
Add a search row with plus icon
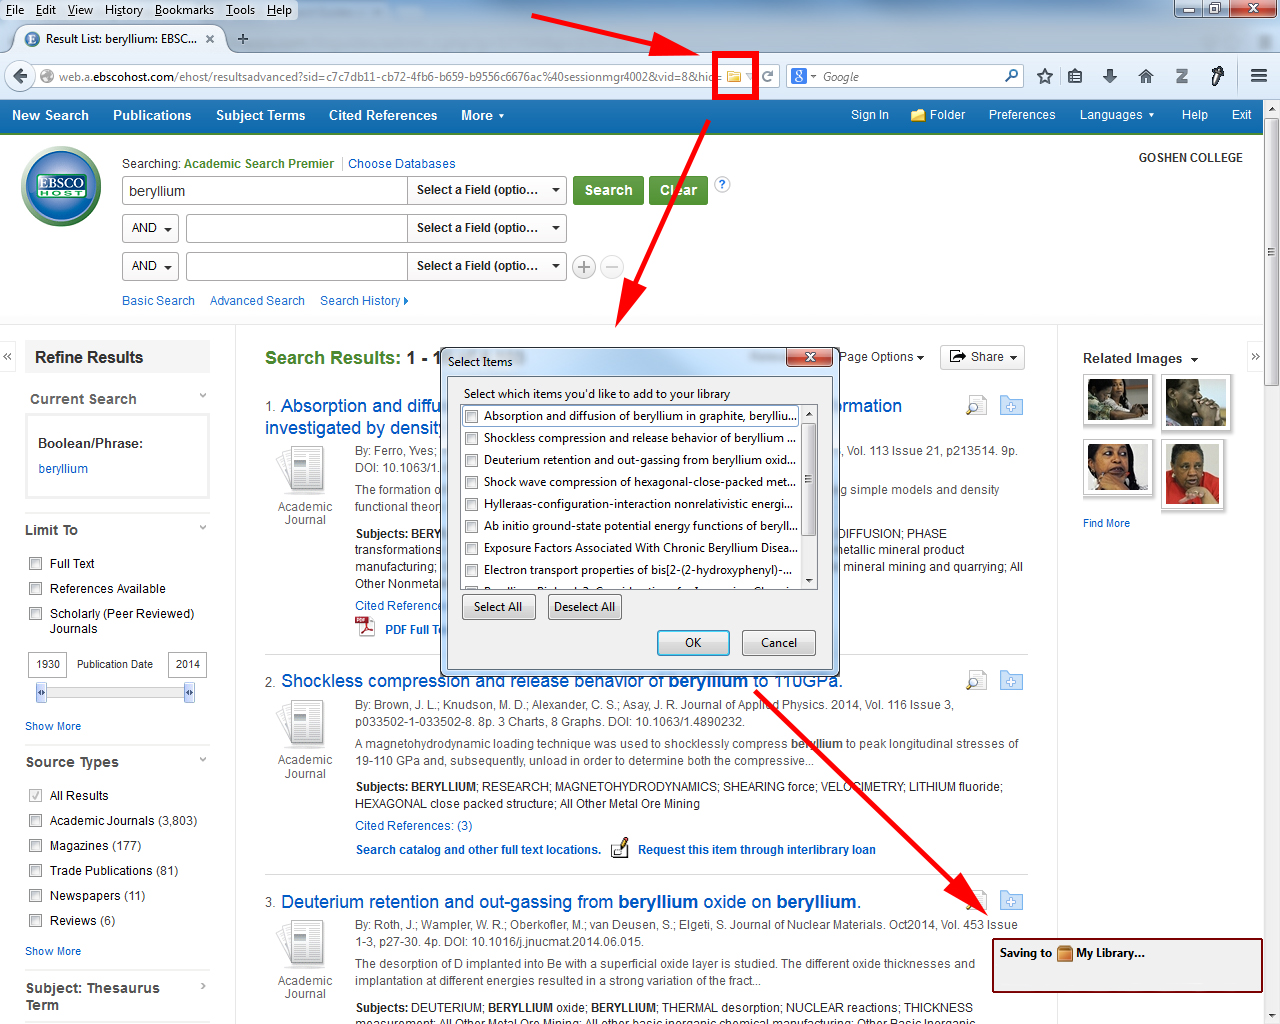(584, 267)
